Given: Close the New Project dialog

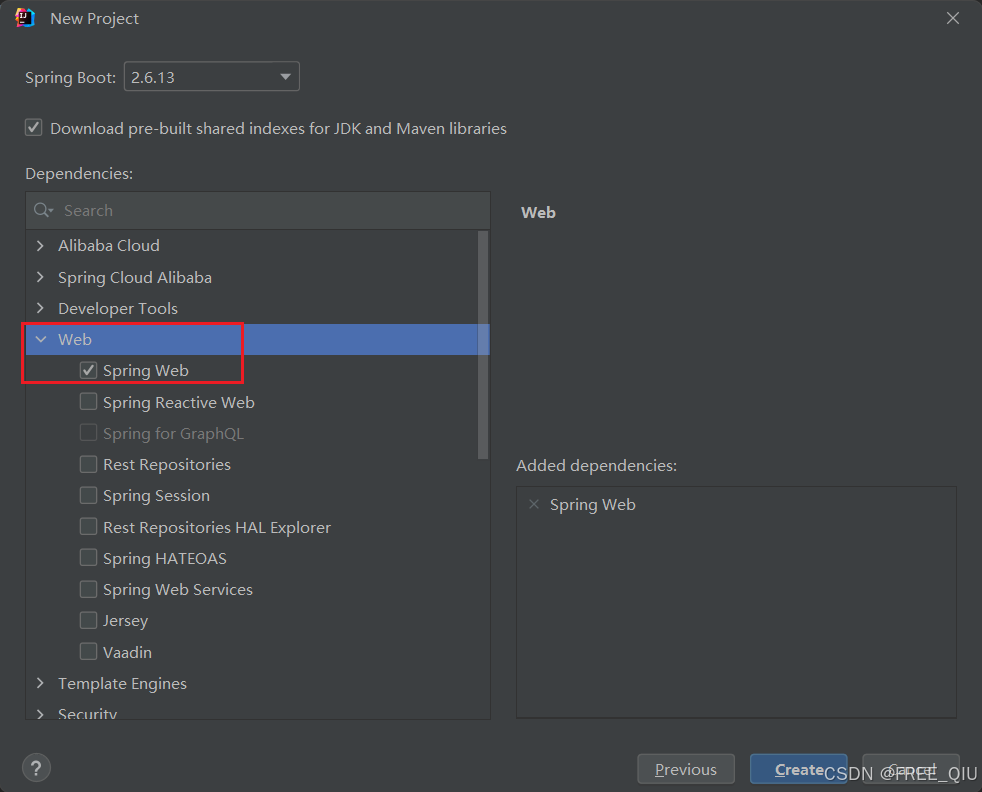Looking at the screenshot, I should point(953,18).
